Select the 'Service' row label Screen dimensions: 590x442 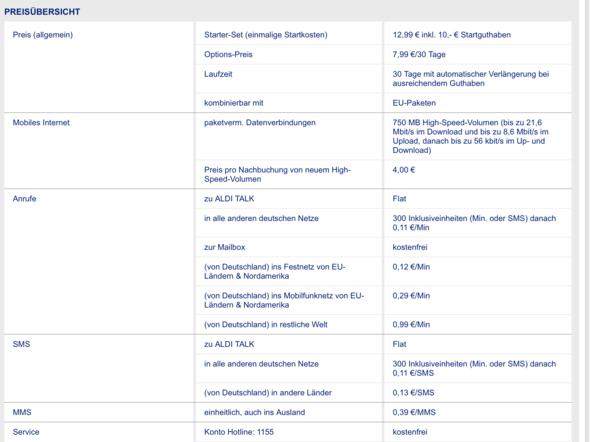coord(26,432)
